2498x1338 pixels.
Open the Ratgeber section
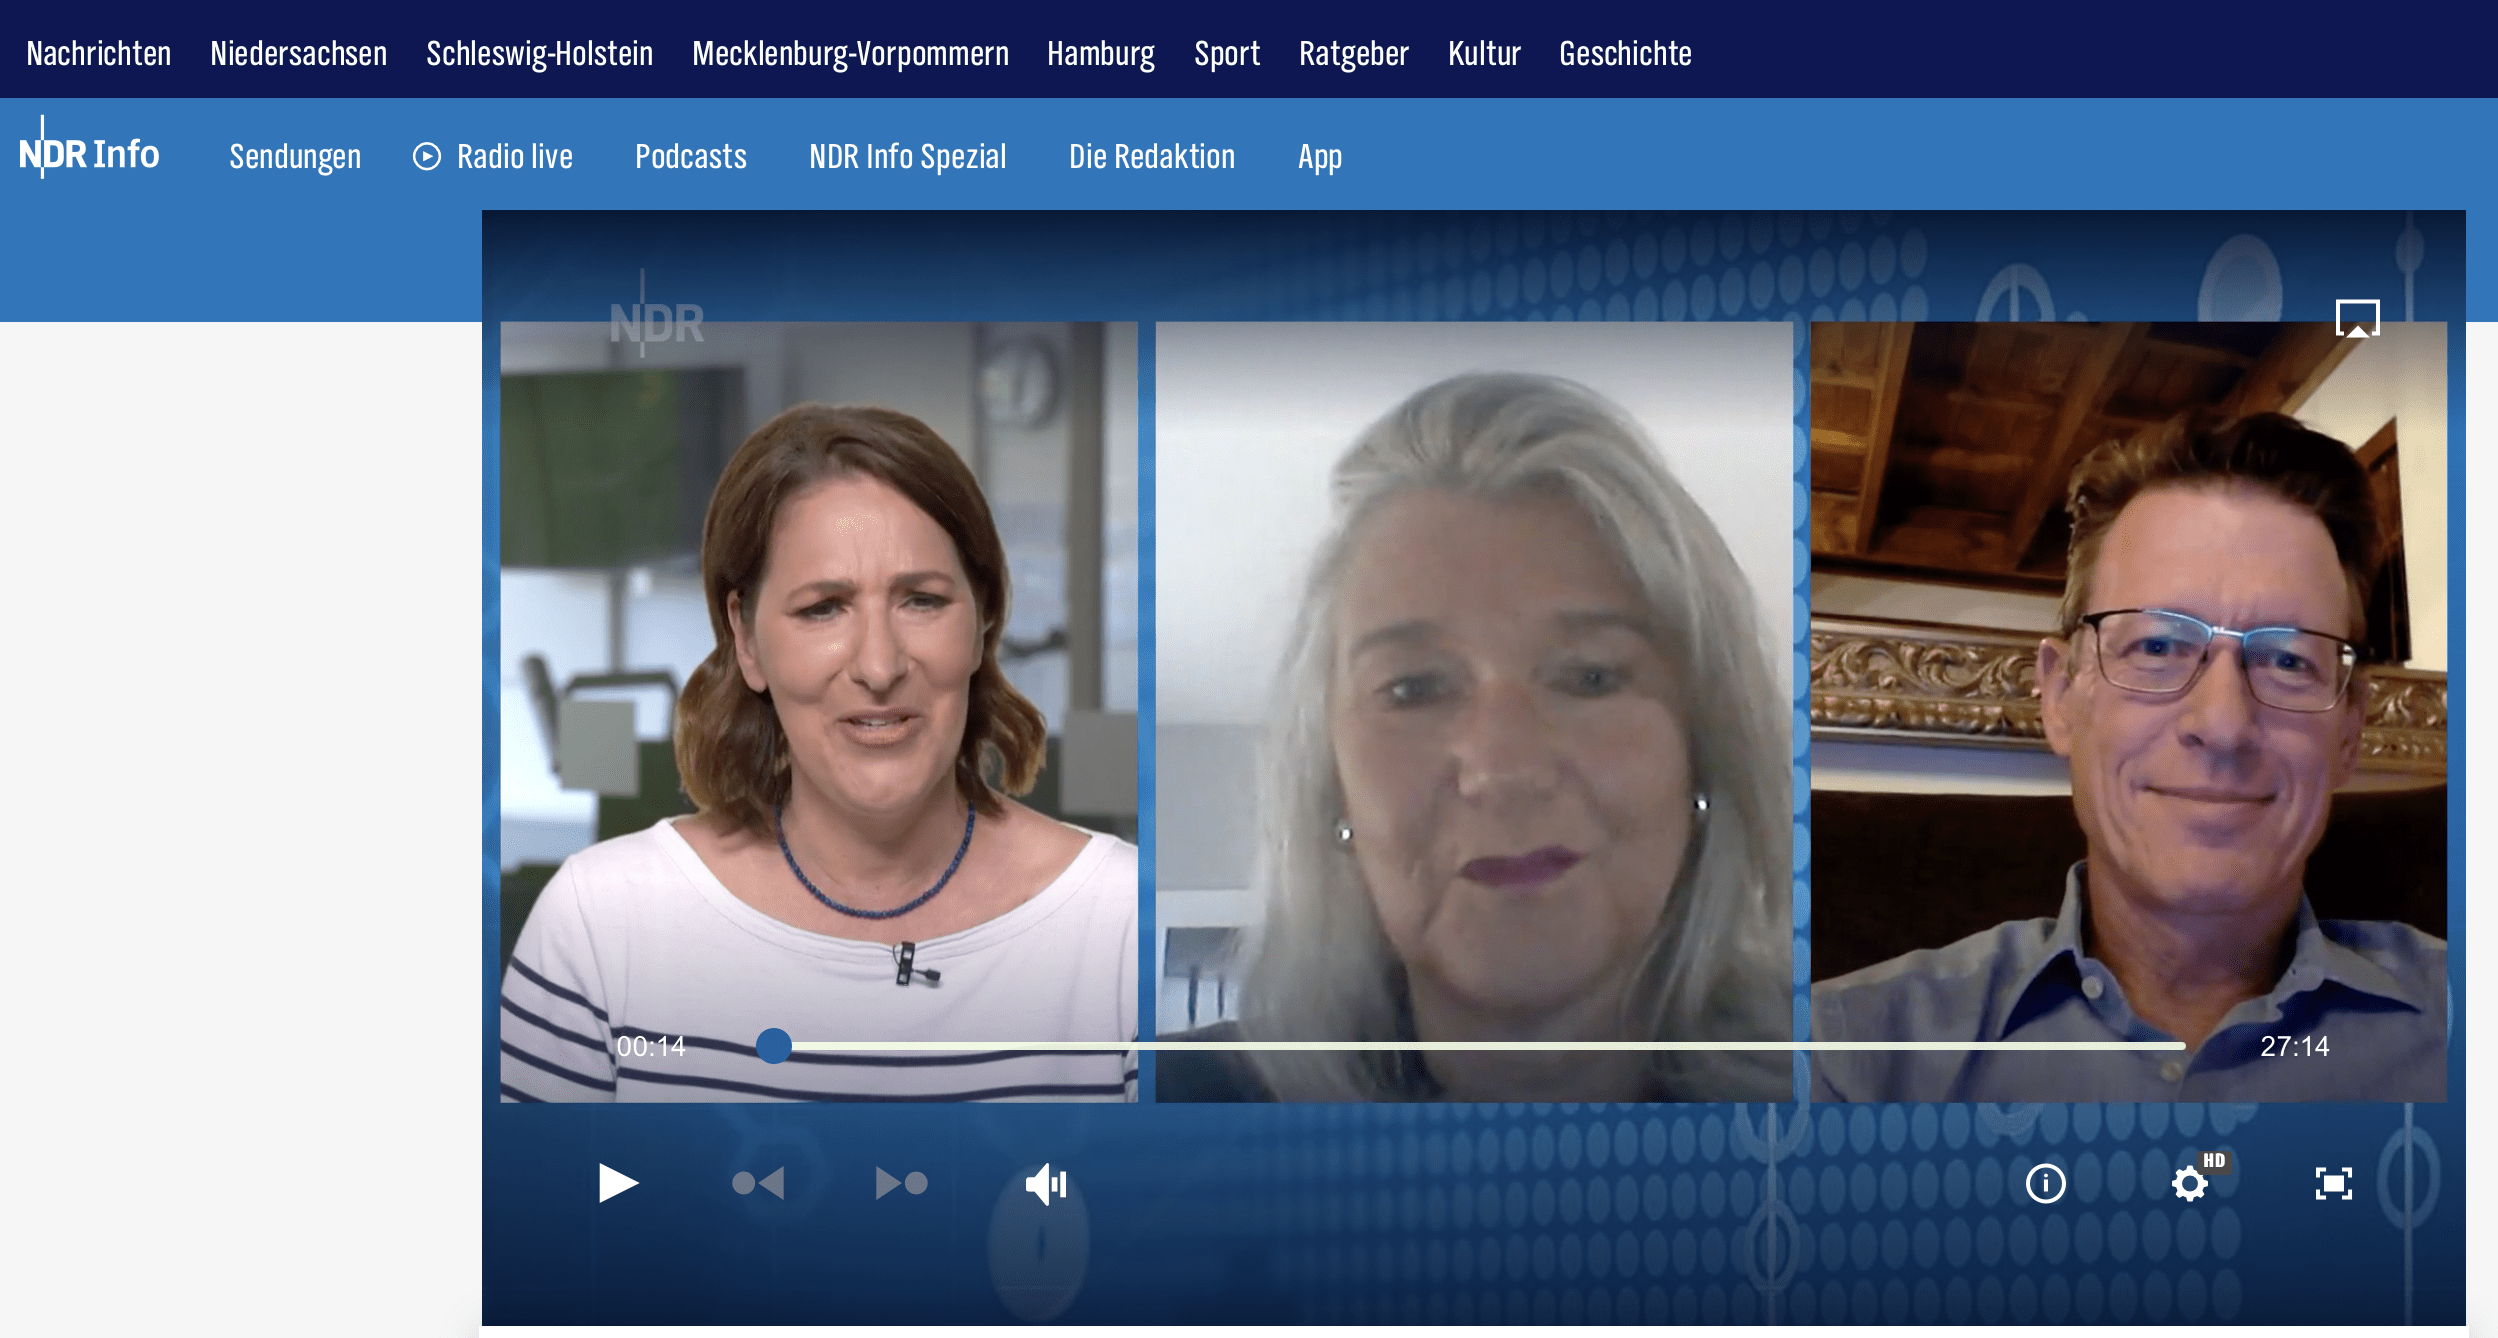click(x=1354, y=53)
